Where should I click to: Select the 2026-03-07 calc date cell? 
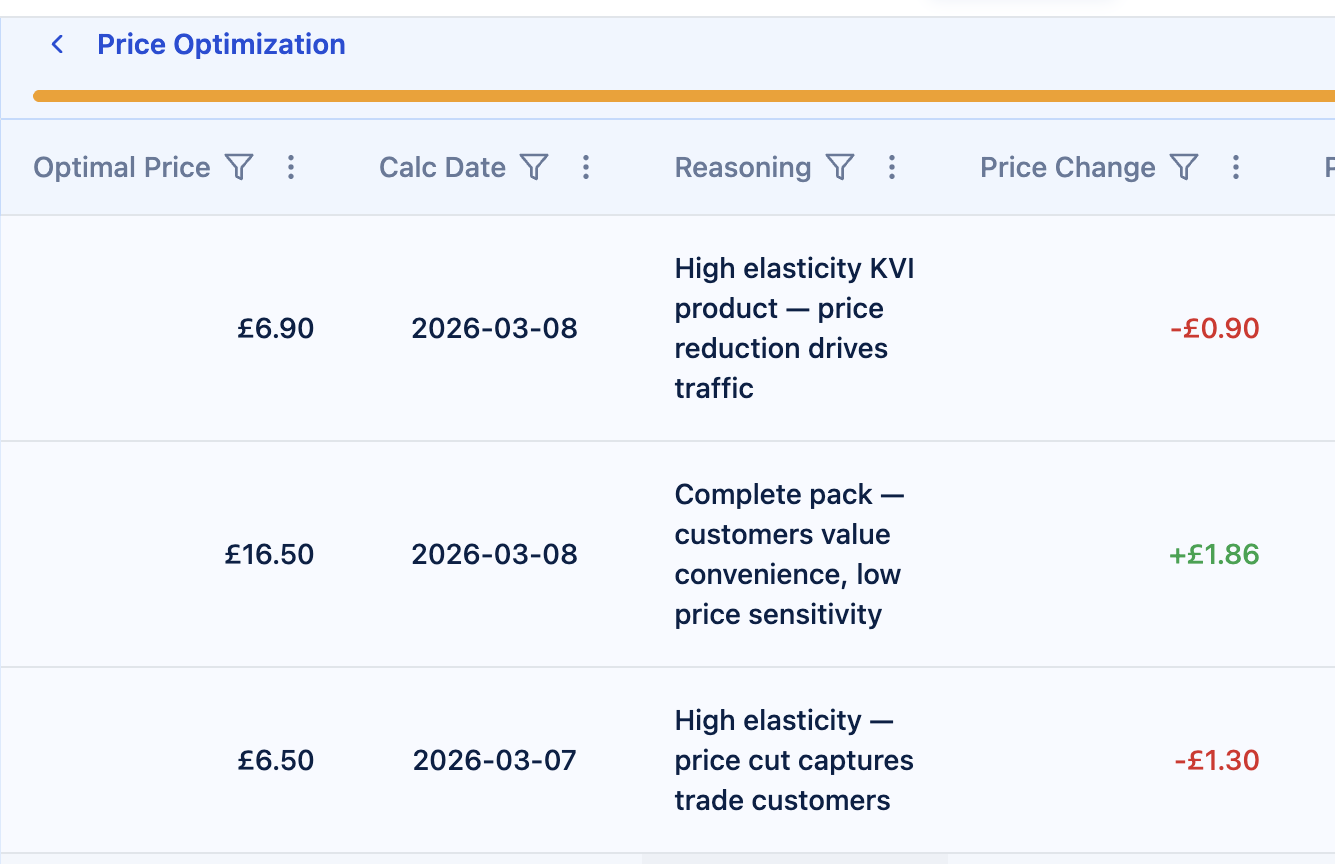pyautogui.click(x=494, y=760)
